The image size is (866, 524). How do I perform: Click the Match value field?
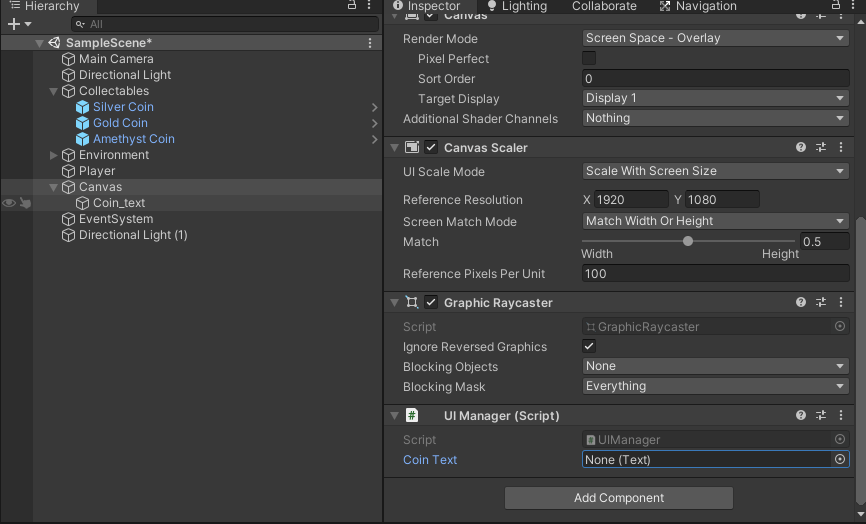pos(825,241)
